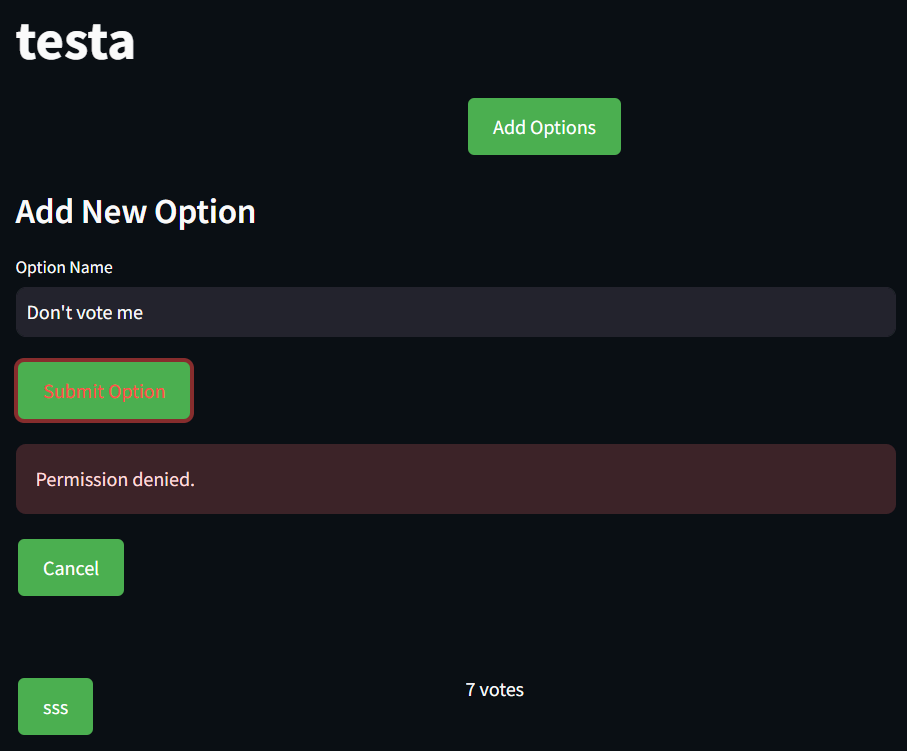Focus the Option Name text field
907x751 pixels.
point(456,312)
